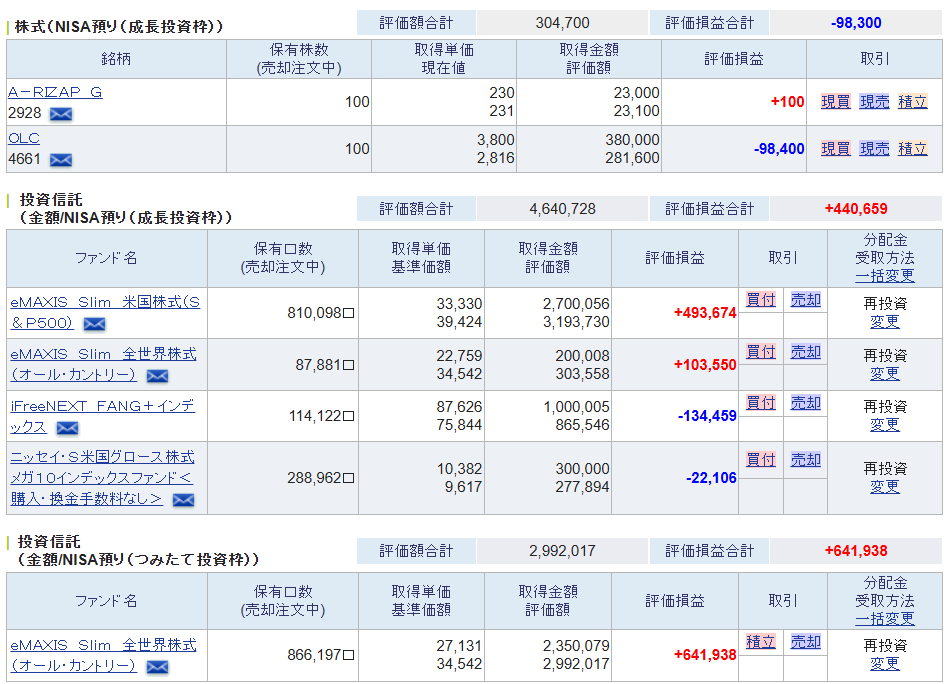
Task: Click envelope icon for 全世界株式 in 成長投資枠 table
Action: point(157,376)
